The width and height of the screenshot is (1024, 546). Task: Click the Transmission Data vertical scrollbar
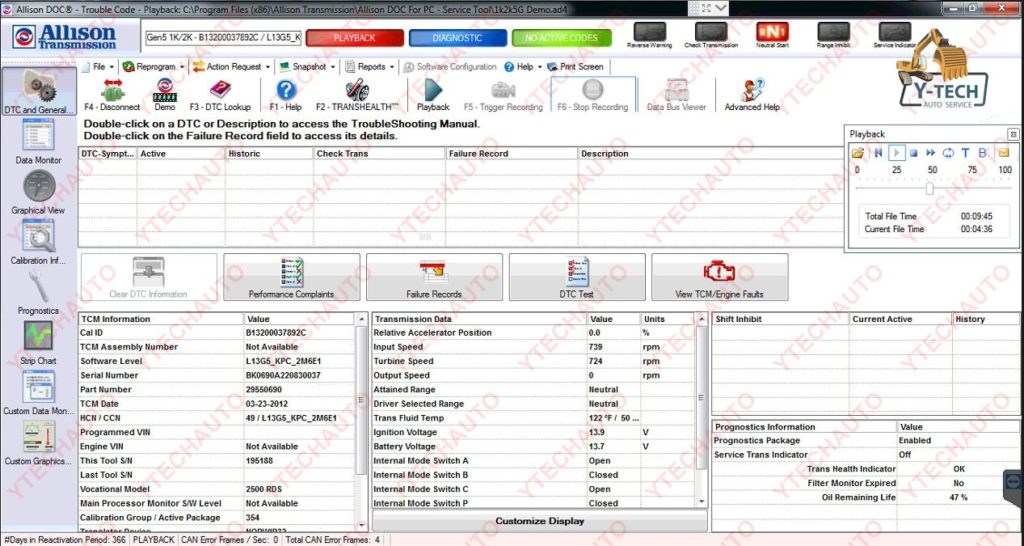point(701,410)
